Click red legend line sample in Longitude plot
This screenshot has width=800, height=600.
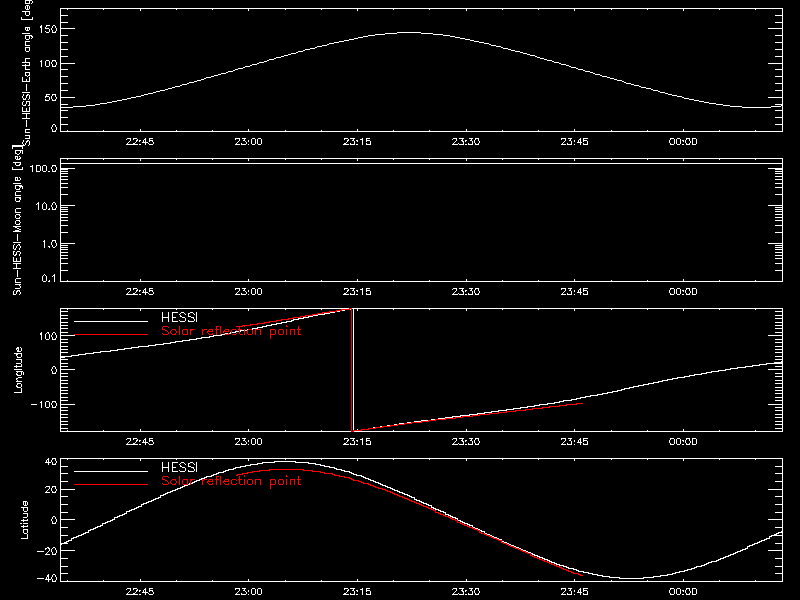point(111,335)
